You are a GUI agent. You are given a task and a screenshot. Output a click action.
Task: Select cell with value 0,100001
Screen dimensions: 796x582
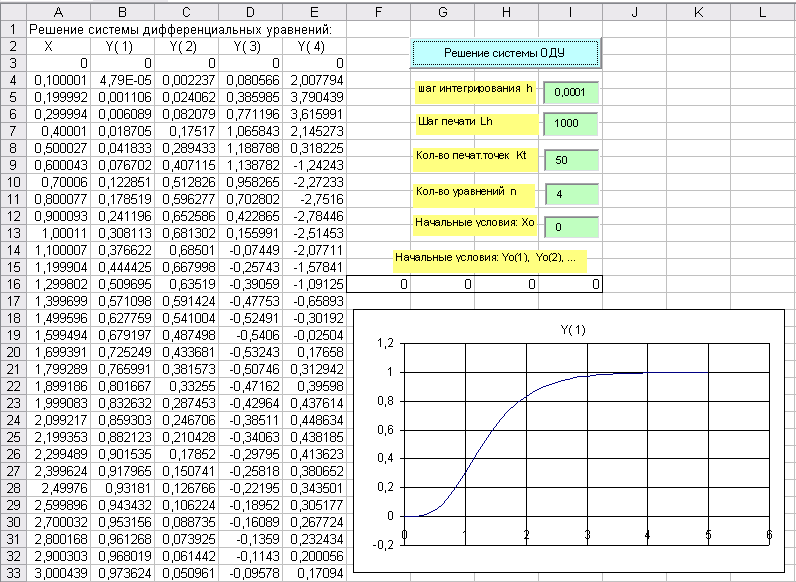coord(58,80)
